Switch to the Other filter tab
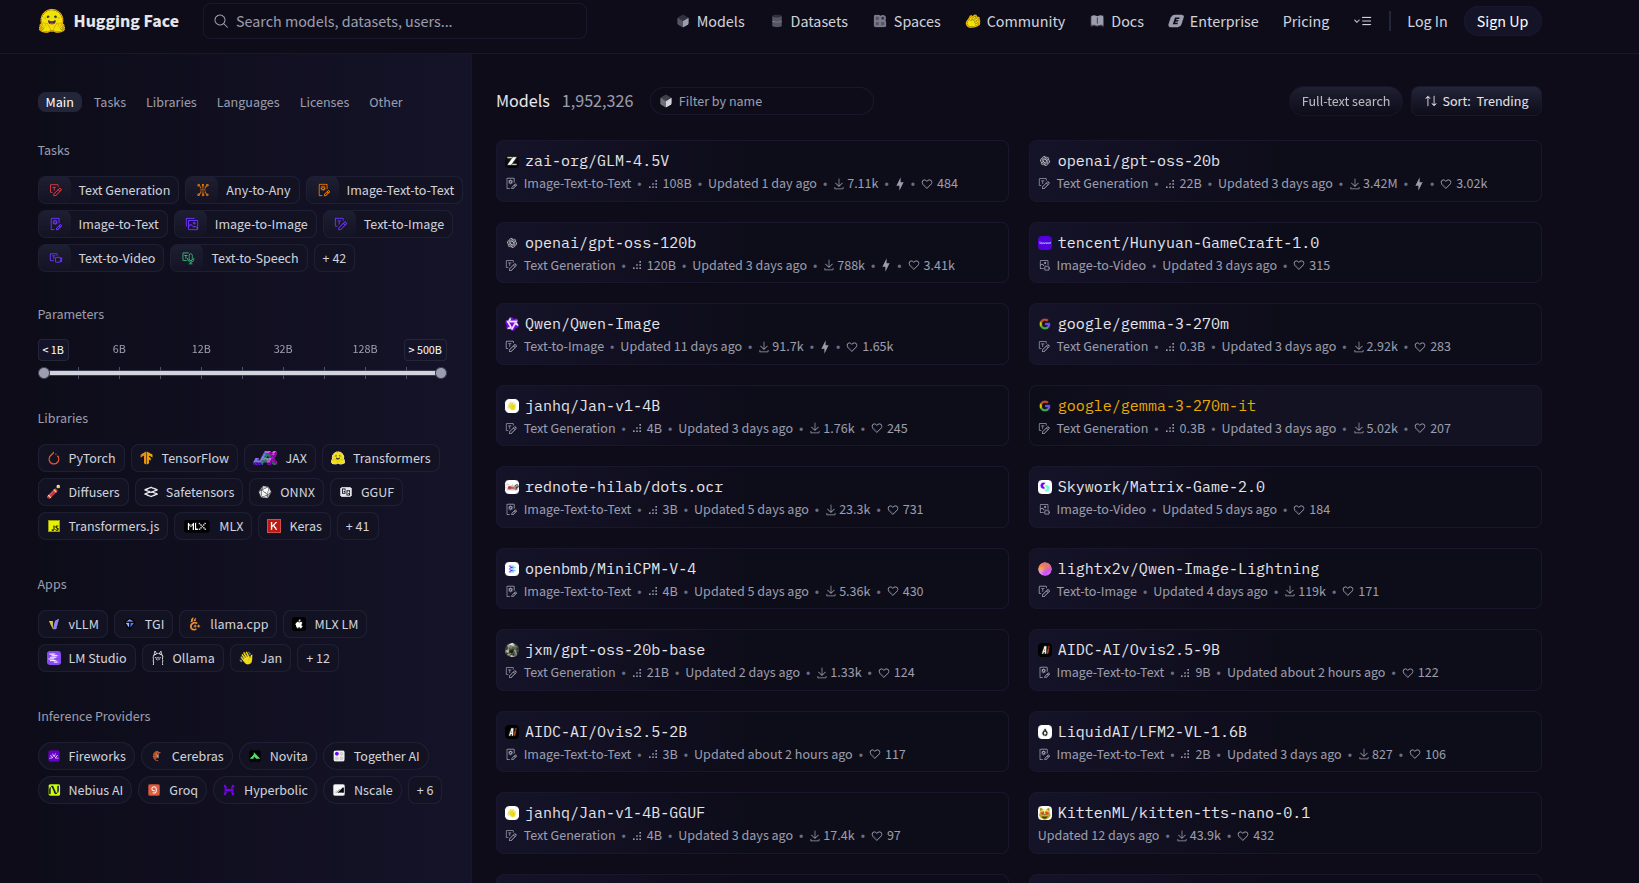The height and width of the screenshot is (883, 1639). pos(385,102)
